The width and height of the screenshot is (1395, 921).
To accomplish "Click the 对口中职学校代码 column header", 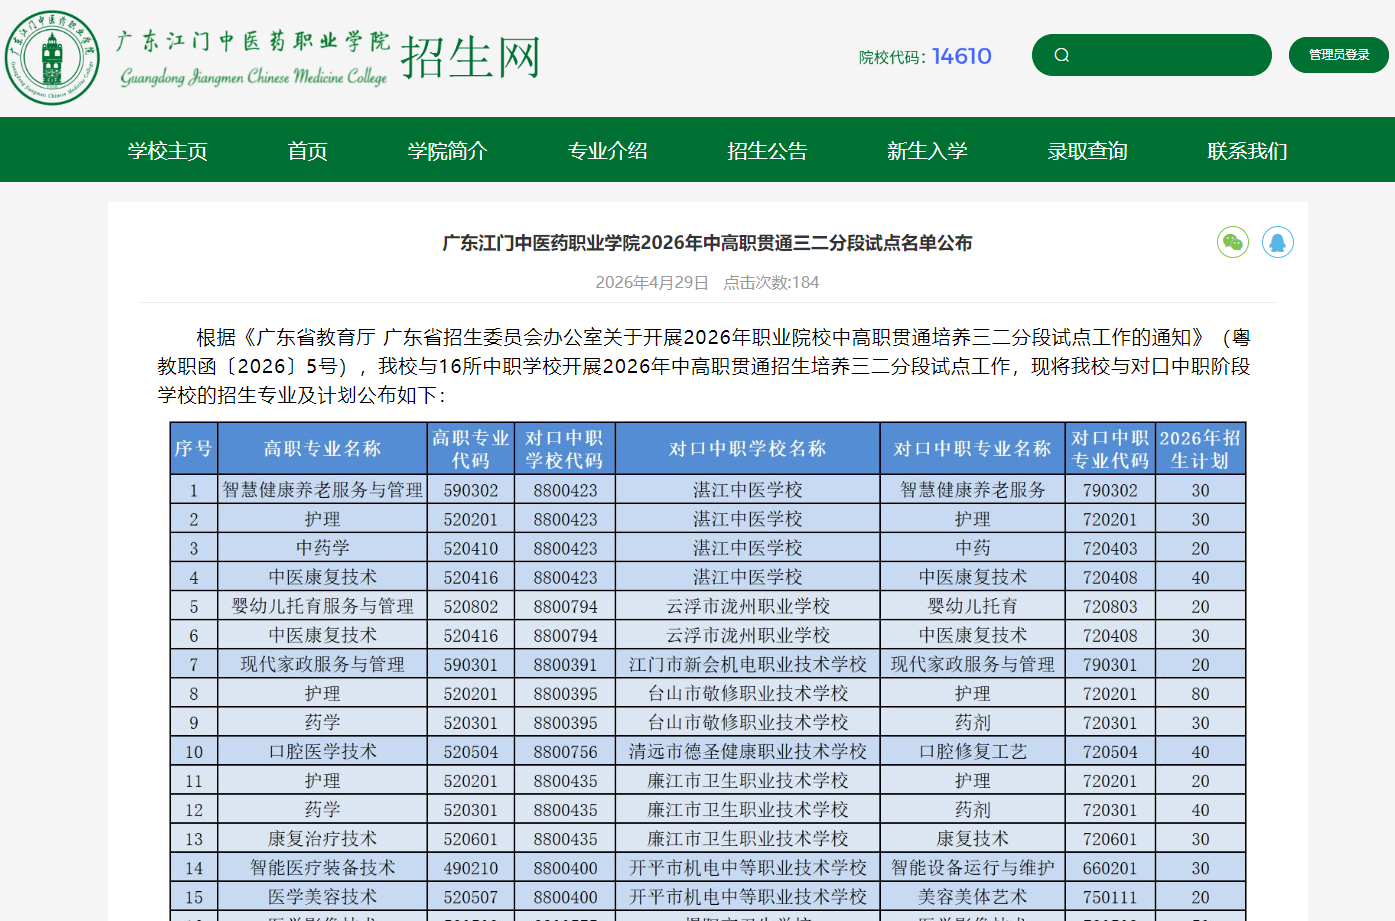I will point(565,448).
